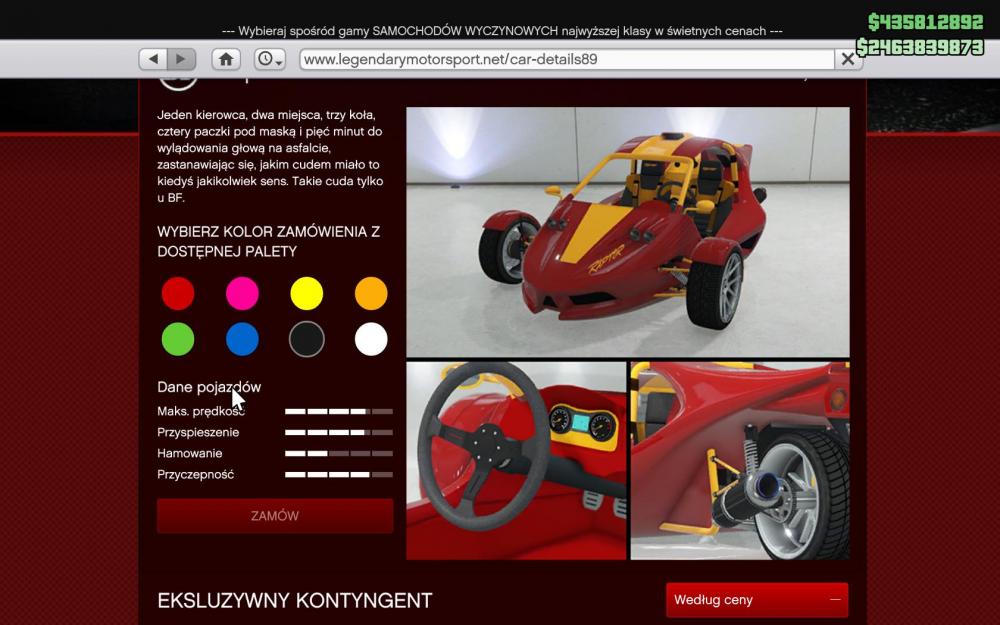Click the ZAMÓW order button
This screenshot has width=1000, height=625.
(275, 515)
